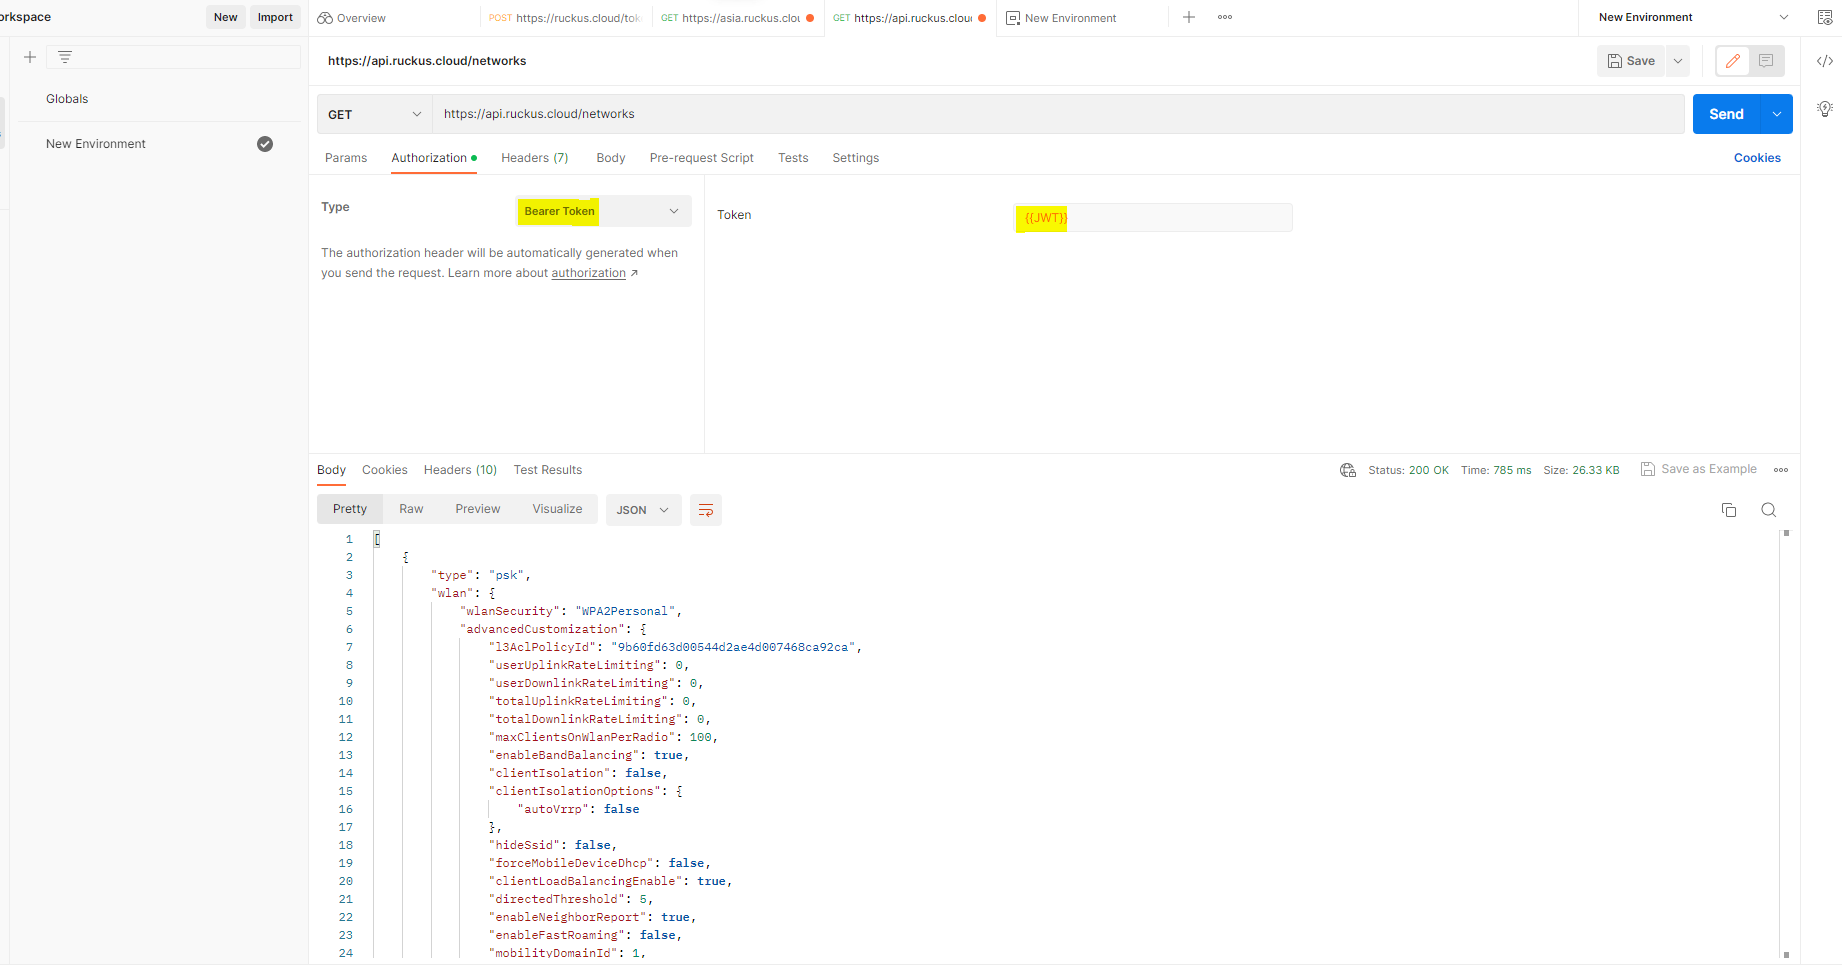This screenshot has height=970, width=1842.
Task: Select the POST ruckus.cloud token request tab
Action: click(565, 18)
